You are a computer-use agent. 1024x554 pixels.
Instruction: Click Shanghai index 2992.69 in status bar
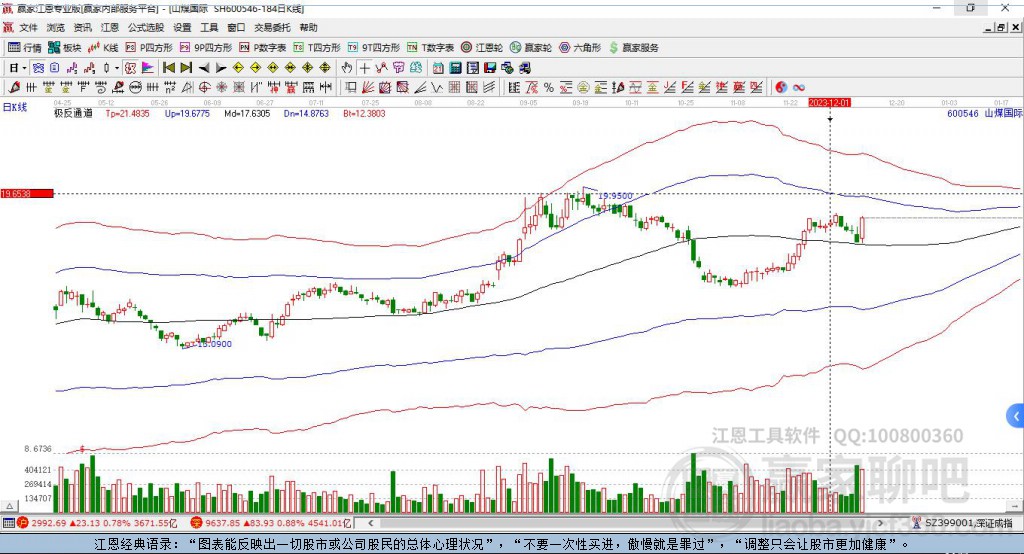[x=49, y=523]
